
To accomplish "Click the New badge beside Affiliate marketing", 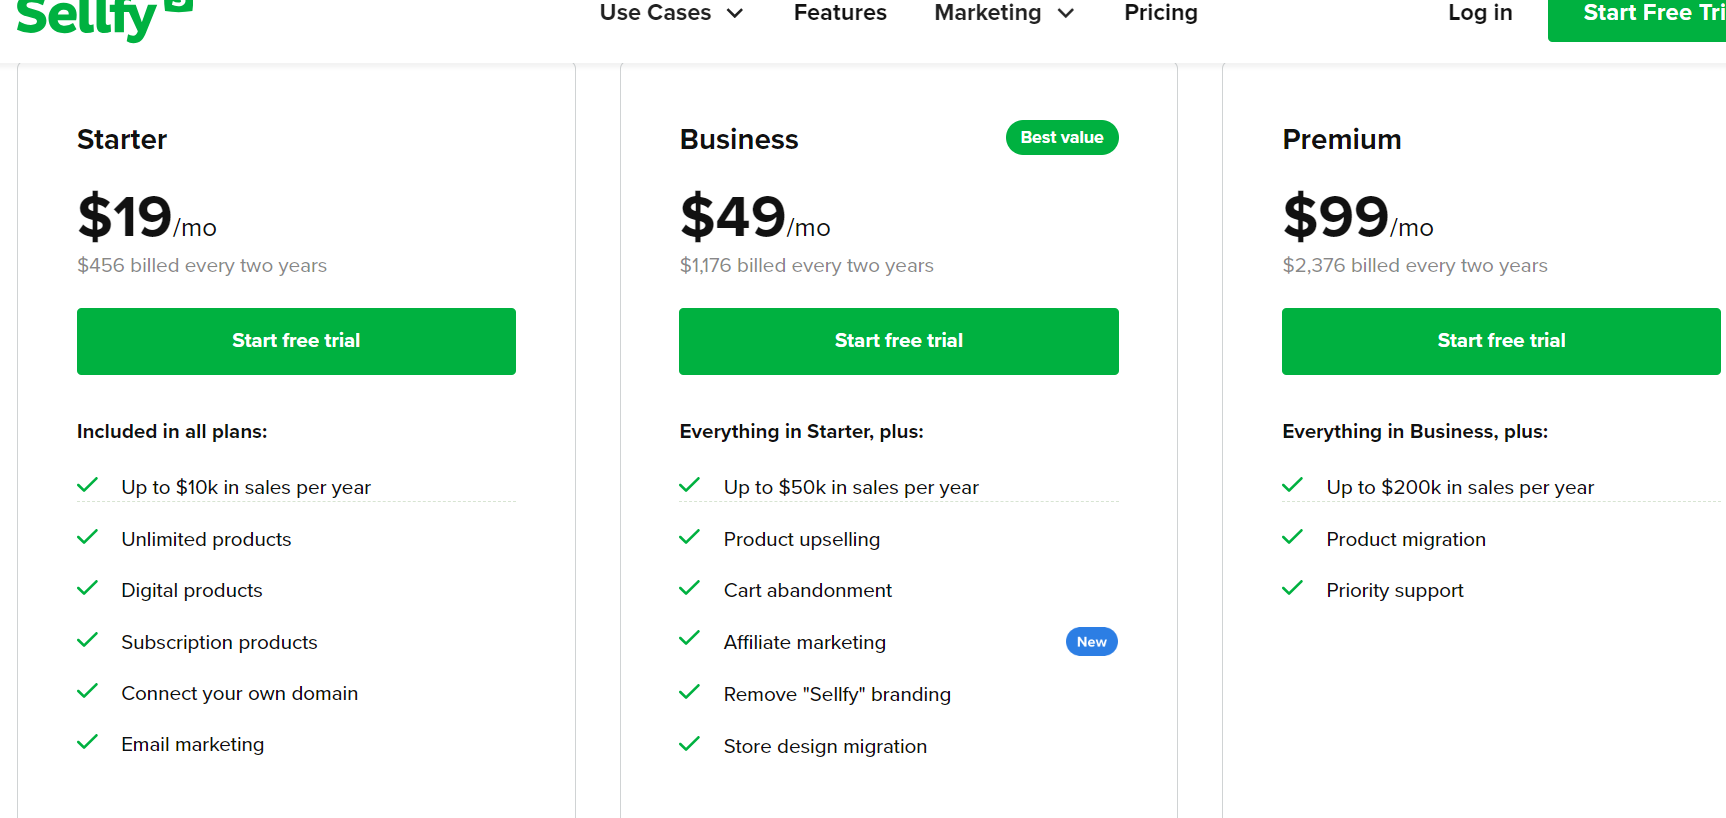I will click(1091, 641).
